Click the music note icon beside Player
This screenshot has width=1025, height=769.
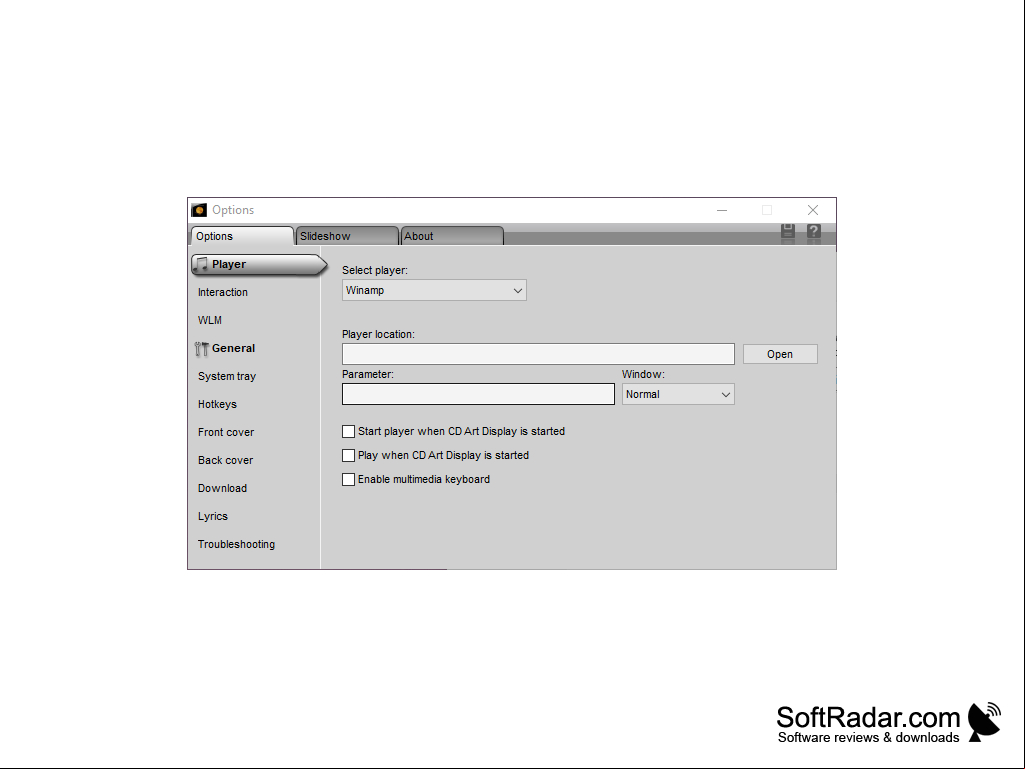pyautogui.click(x=201, y=264)
